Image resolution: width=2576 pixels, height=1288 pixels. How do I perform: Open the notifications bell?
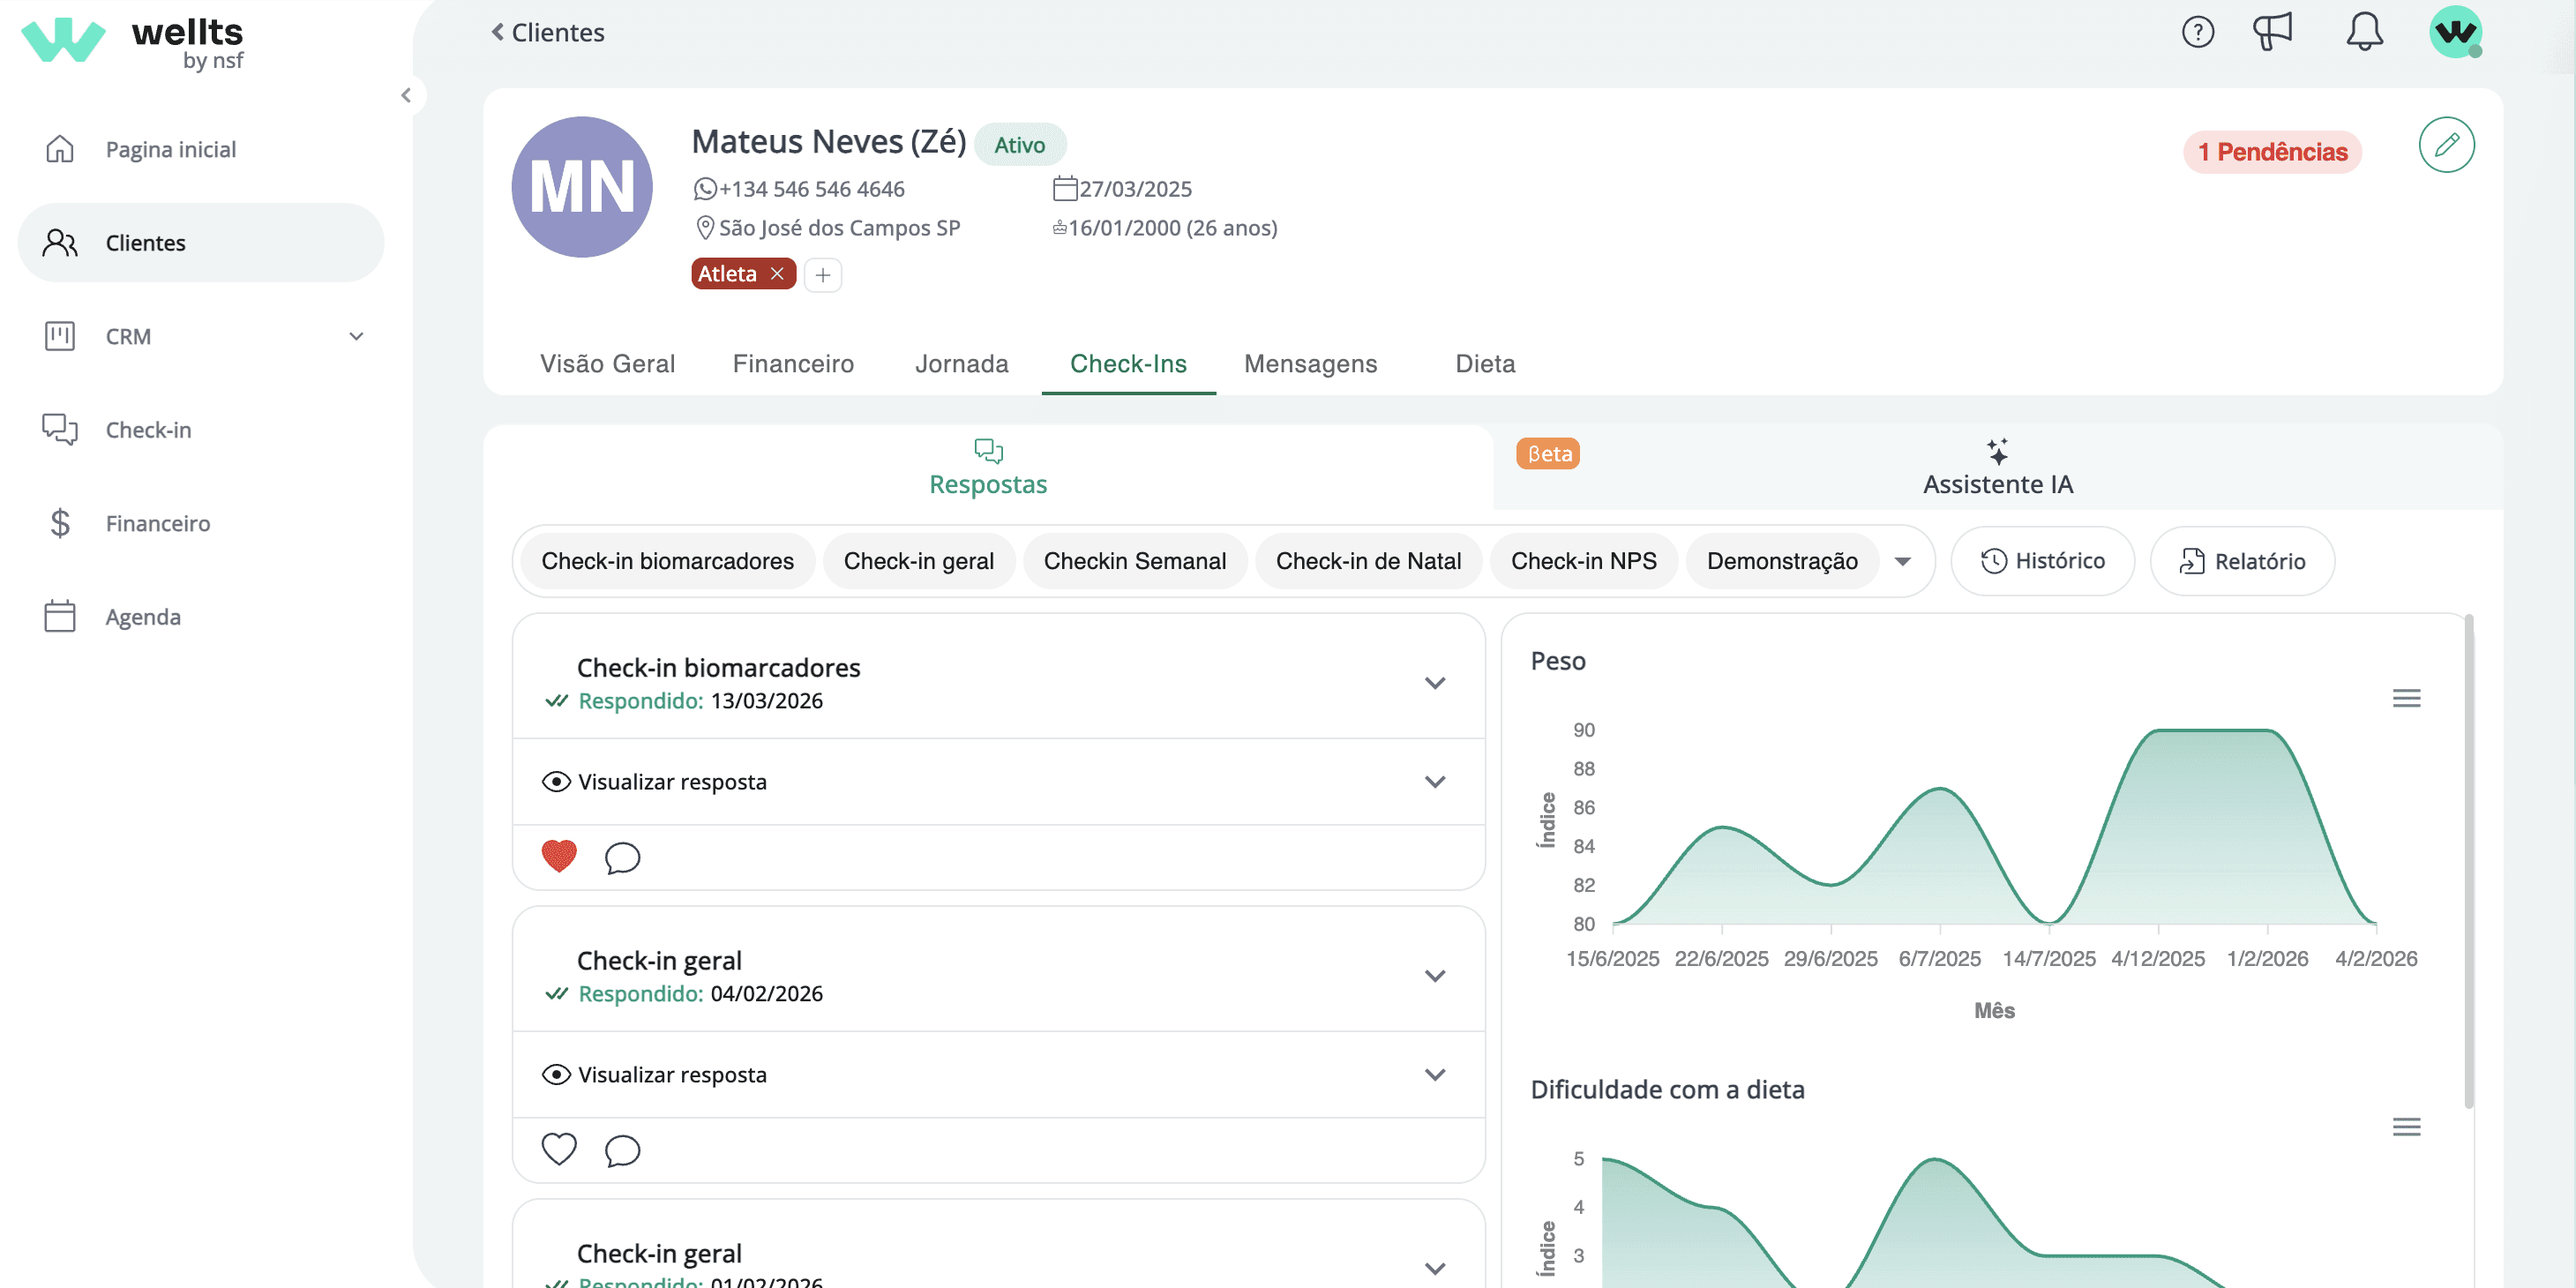point(2364,32)
